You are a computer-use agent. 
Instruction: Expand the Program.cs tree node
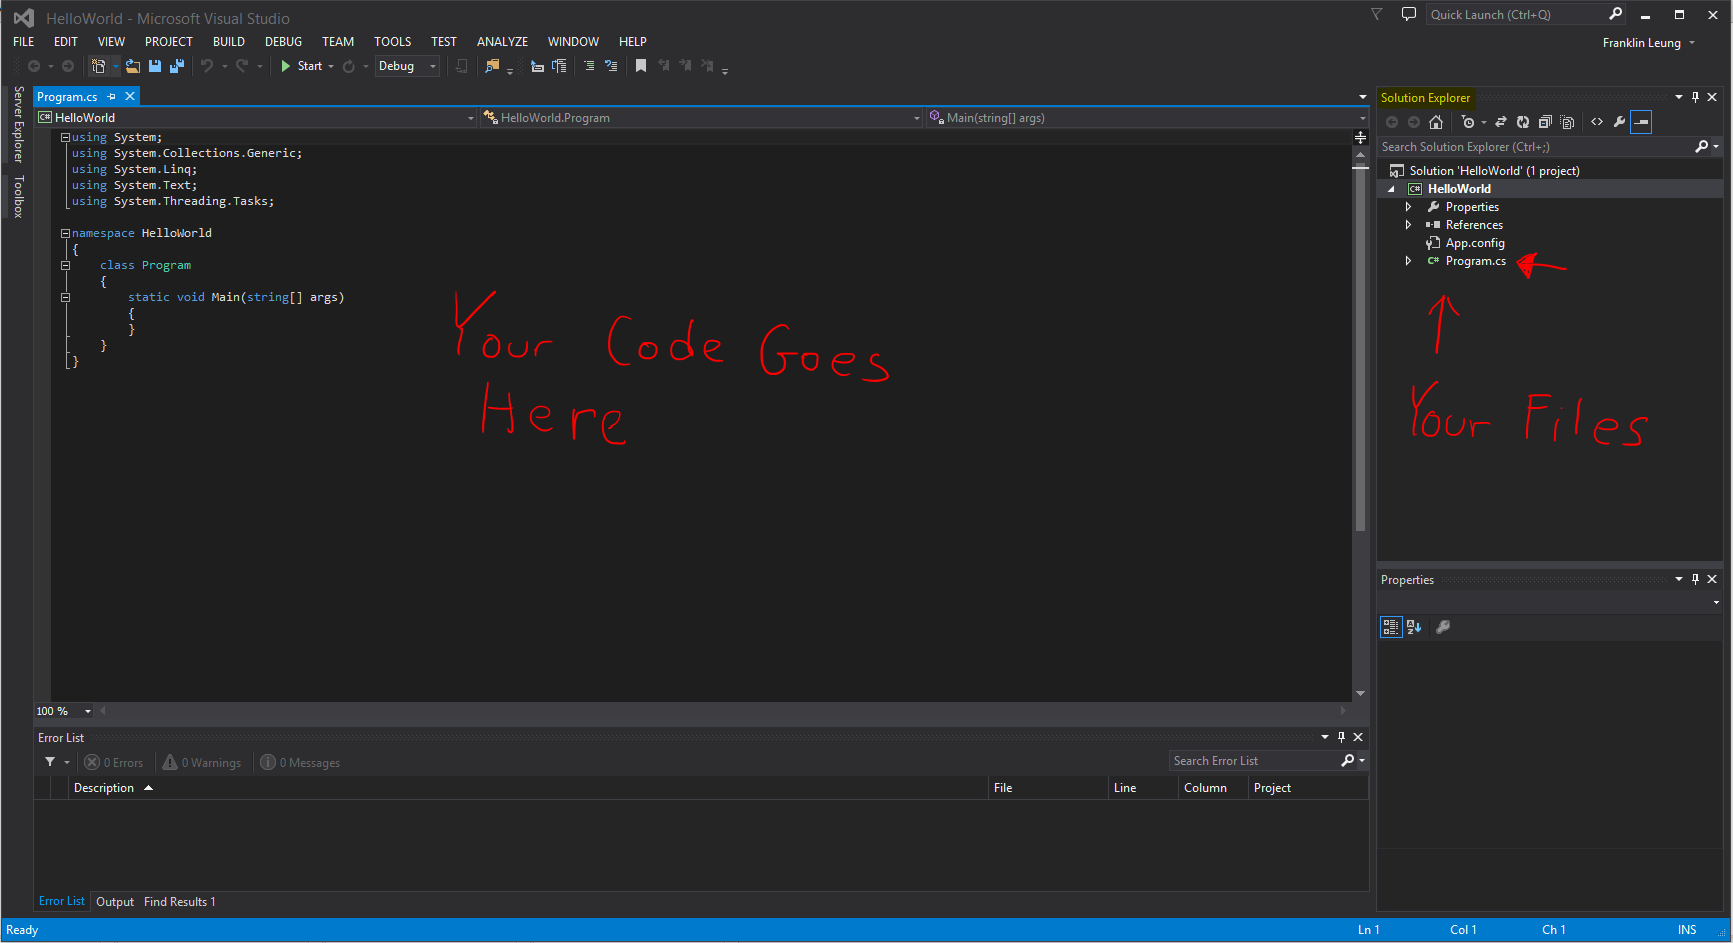click(x=1409, y=261)
